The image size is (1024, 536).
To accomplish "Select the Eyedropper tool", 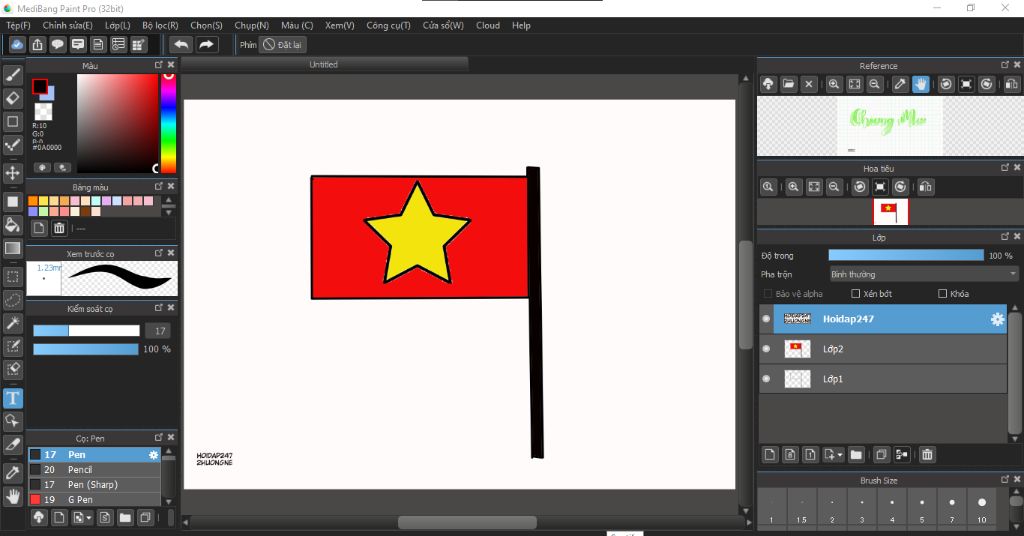I will (x=12, y=473).
